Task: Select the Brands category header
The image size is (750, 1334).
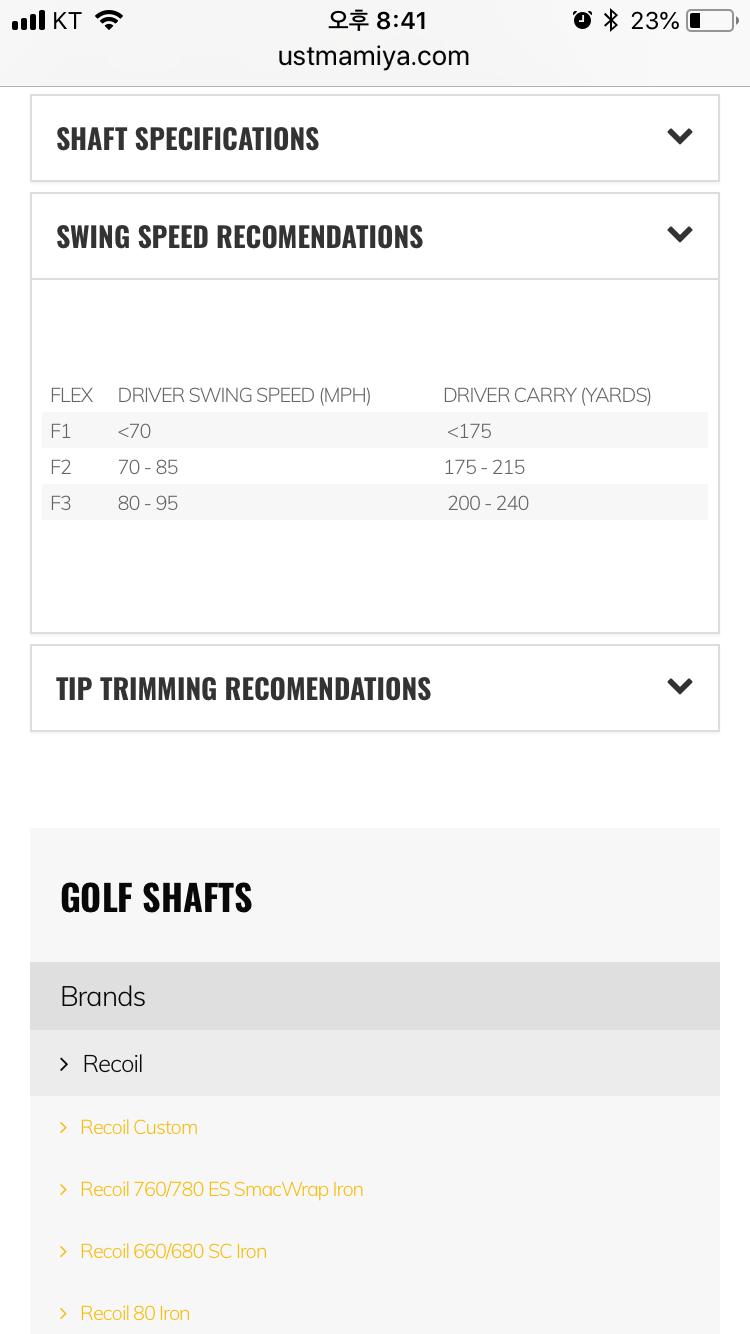Action: [103, 996]
